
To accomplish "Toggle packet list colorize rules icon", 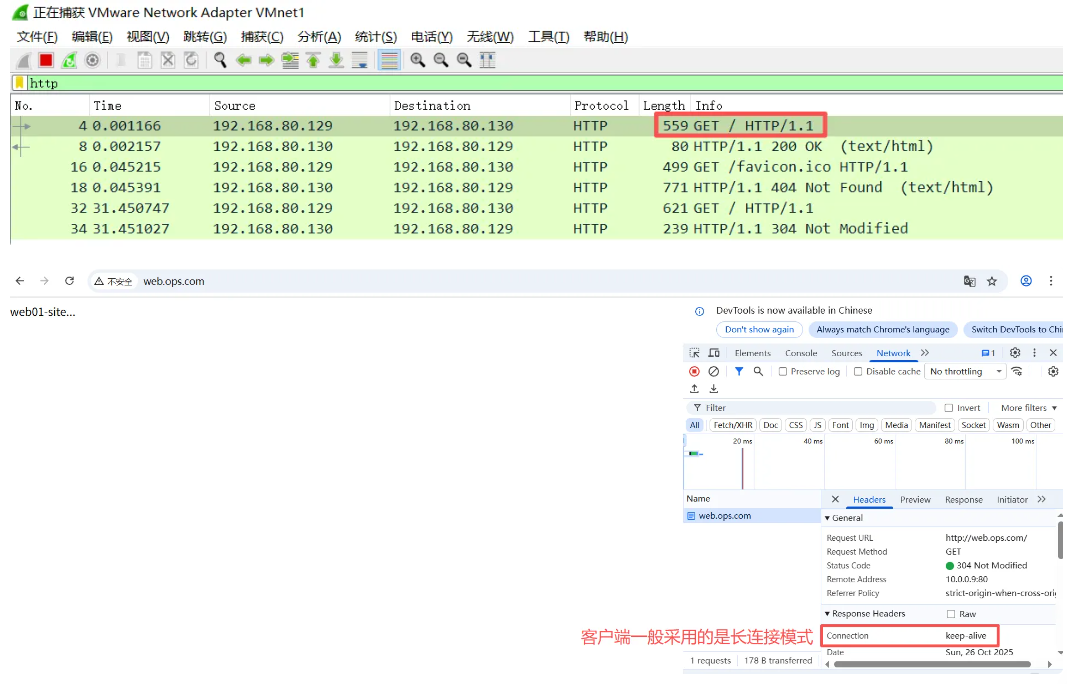I will (x=389, y=61).
